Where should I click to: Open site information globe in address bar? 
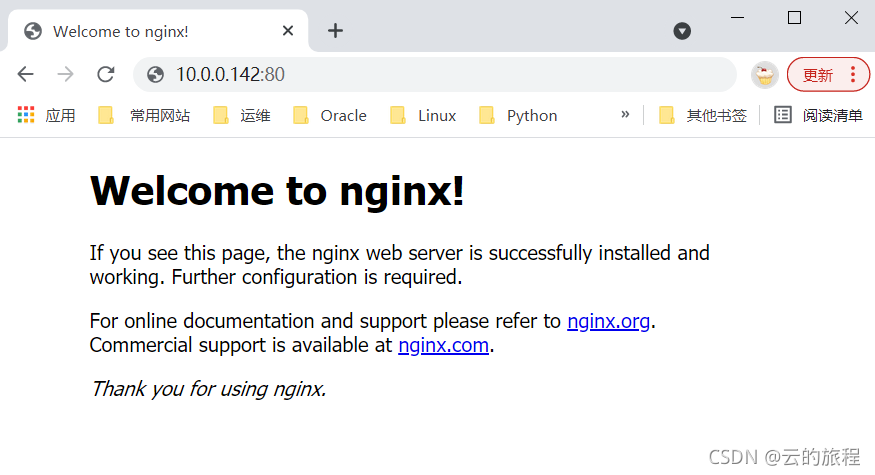(x=155, y=74)
